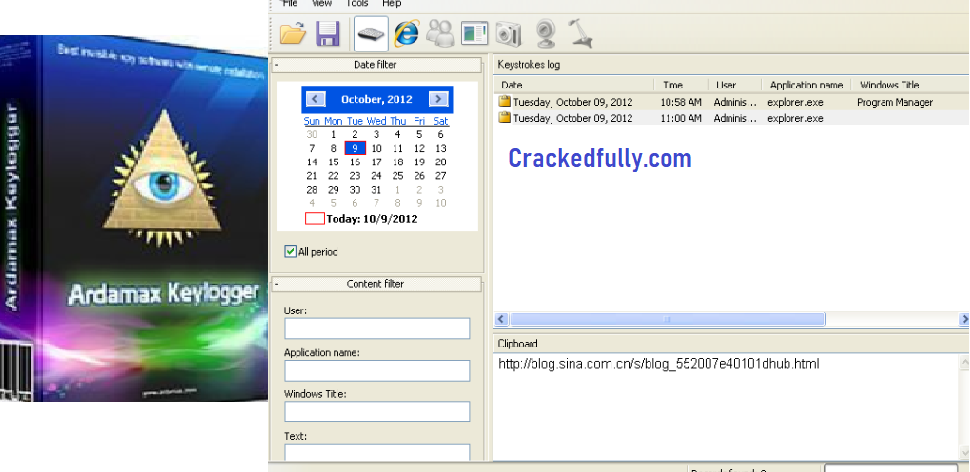
Task: Click explorer.exe cell in 10:58 AM row
Action: point(795,102)
